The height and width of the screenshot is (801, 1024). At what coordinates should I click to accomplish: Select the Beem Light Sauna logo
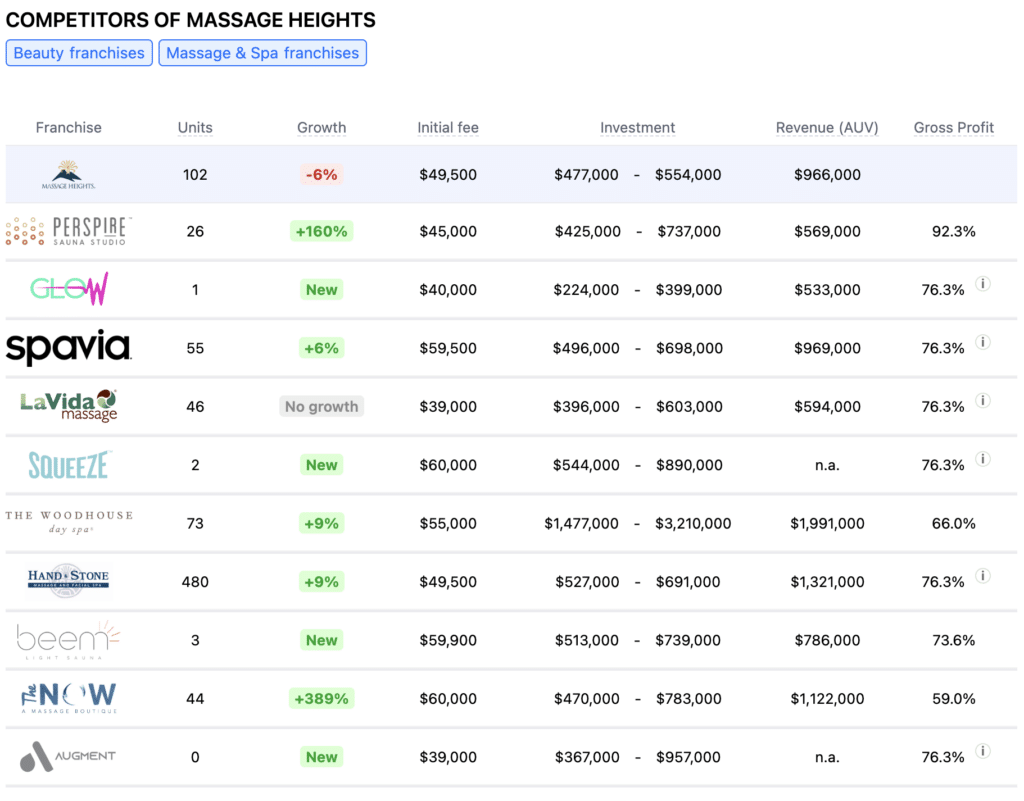[68, 639]
